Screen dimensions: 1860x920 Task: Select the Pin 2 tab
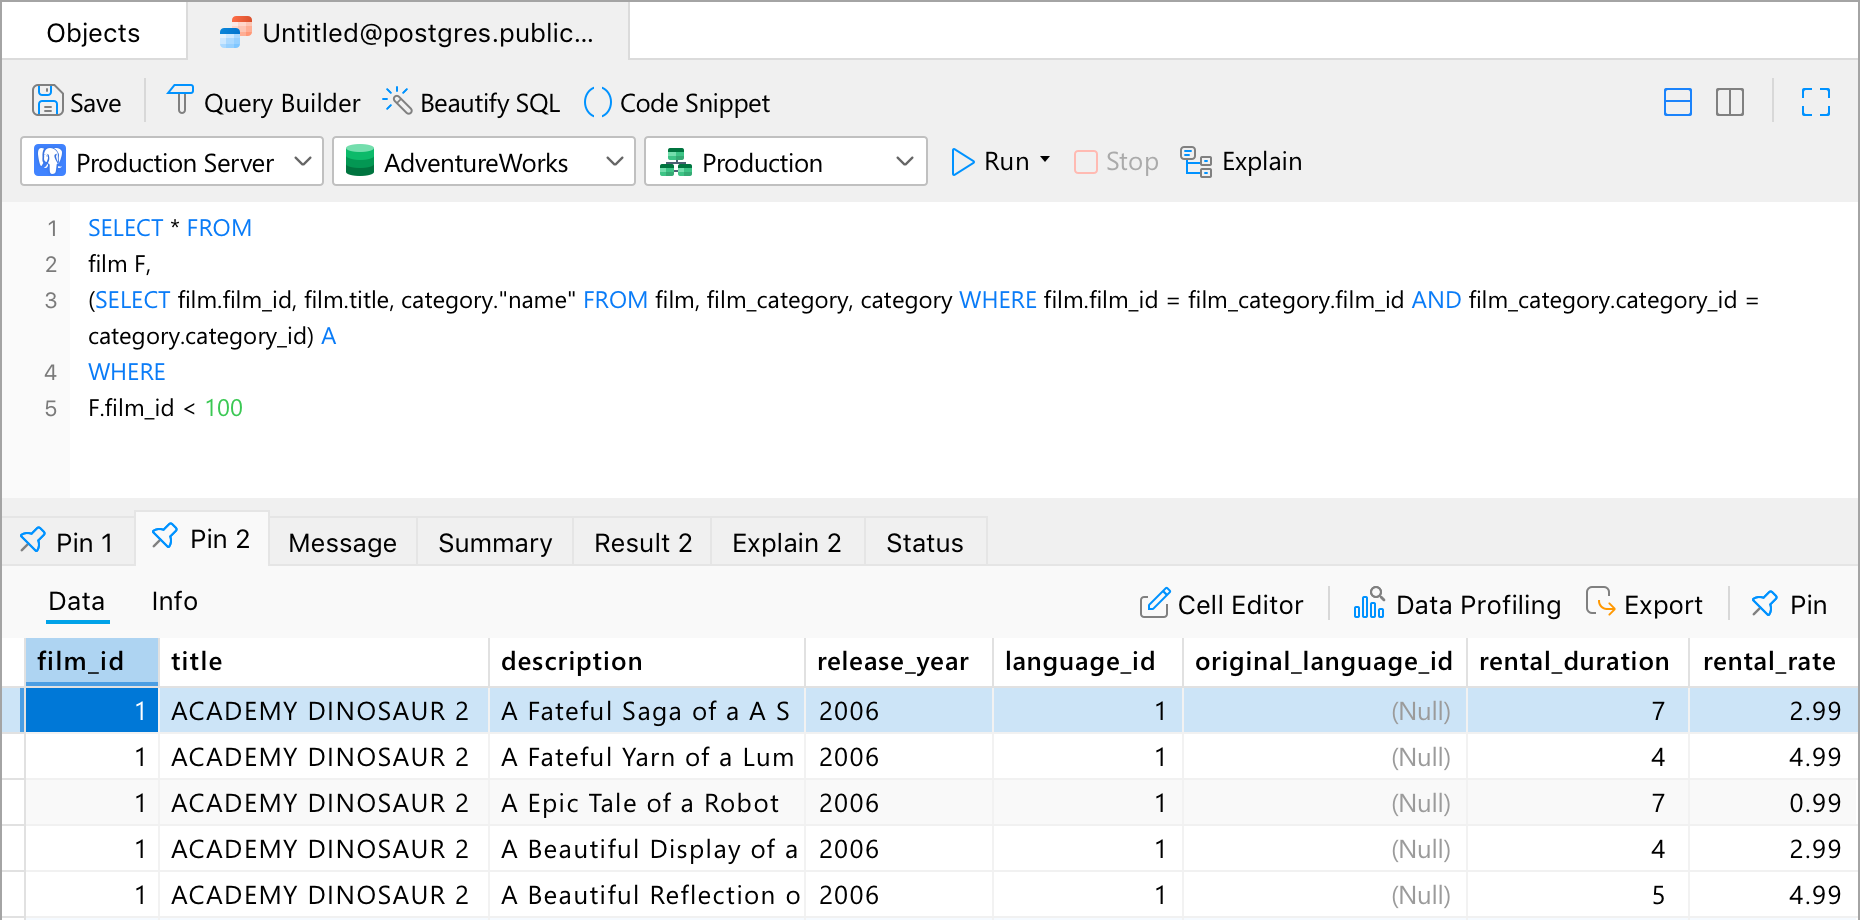(201, 539)
